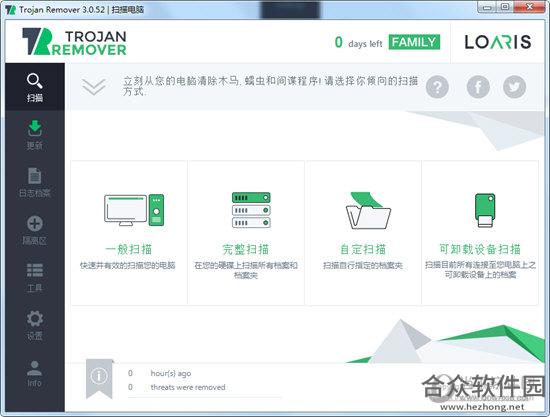Image resolution: width=550 pixels, height=417 pixels.
Task: Click the green FAMILY license badge
Action: 414,42
